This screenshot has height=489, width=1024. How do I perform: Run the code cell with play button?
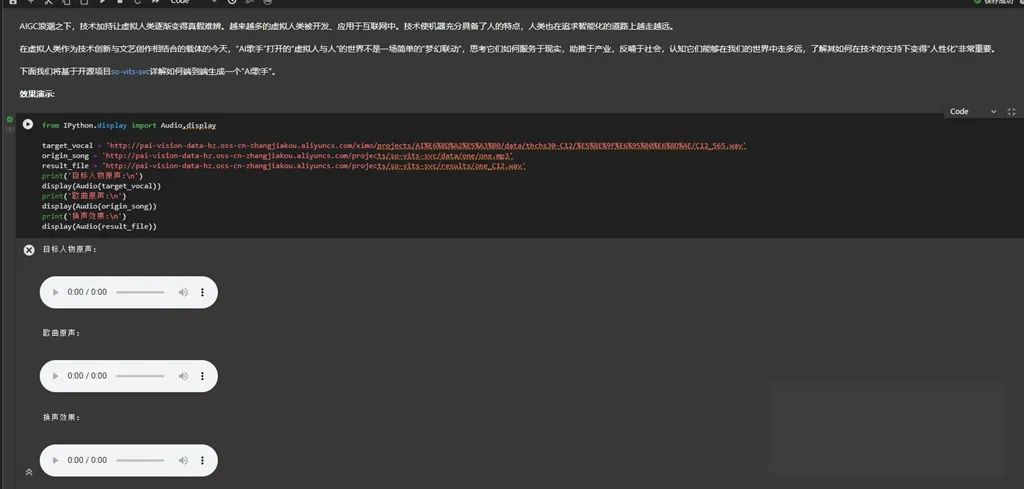pos(28,125)
